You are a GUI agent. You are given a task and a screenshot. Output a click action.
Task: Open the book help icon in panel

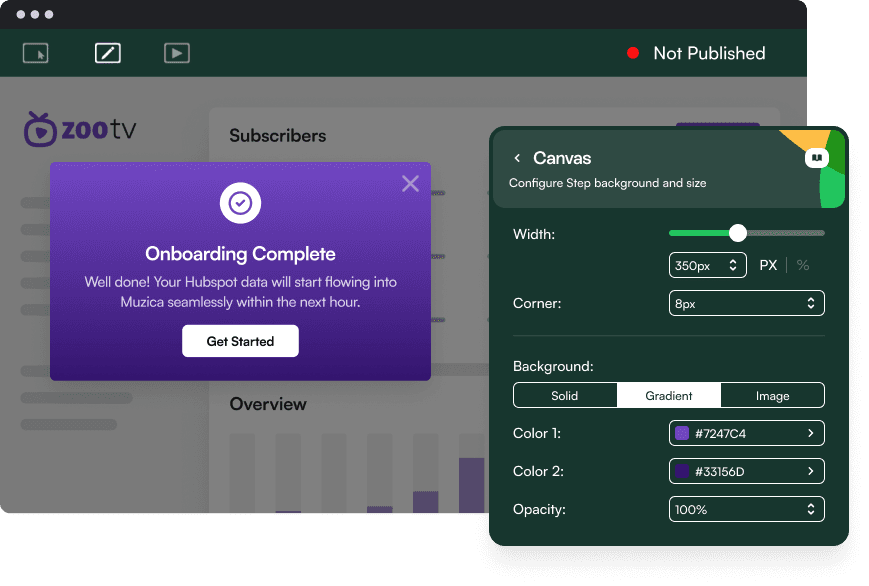[817, 158]
